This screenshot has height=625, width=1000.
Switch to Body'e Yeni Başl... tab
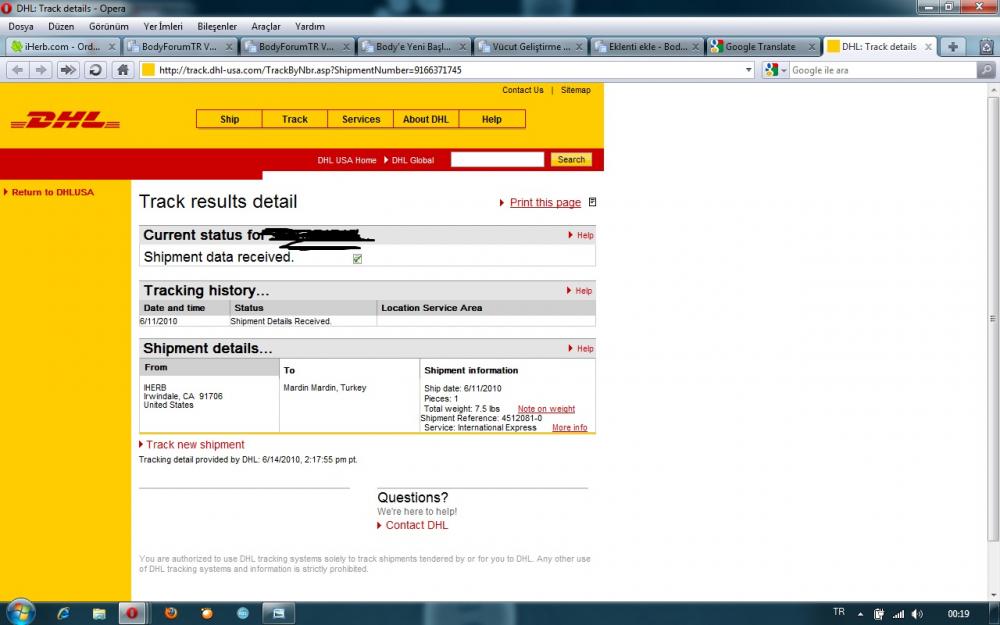tap(413, 47)
